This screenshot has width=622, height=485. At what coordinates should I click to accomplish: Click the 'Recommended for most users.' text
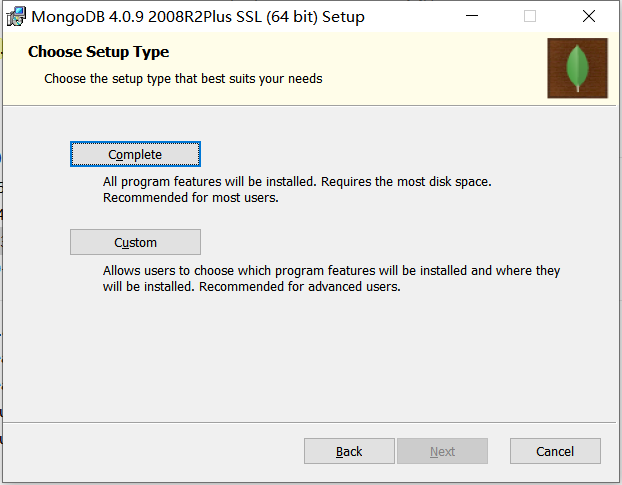point(191,197)
